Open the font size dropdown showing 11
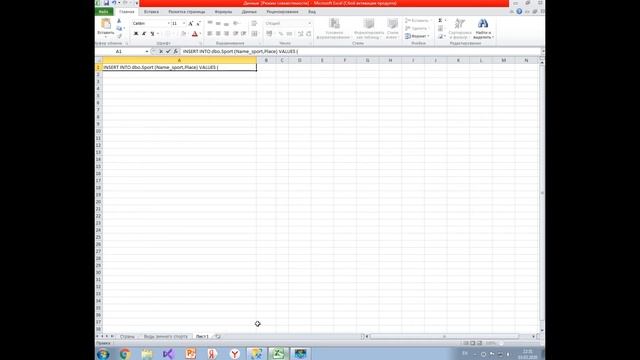640x360 pixels. pyautogui.click(x=183, y=24)
